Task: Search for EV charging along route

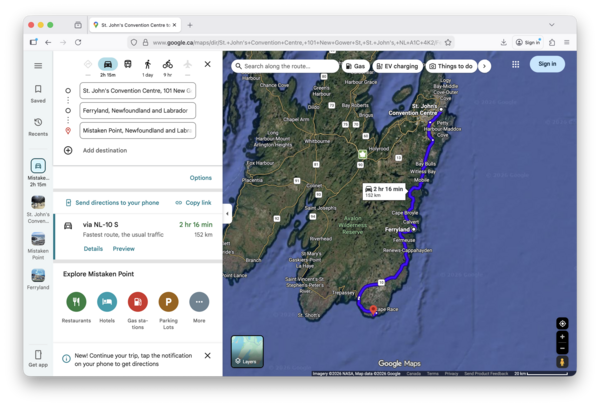Action: pos(398,66)
